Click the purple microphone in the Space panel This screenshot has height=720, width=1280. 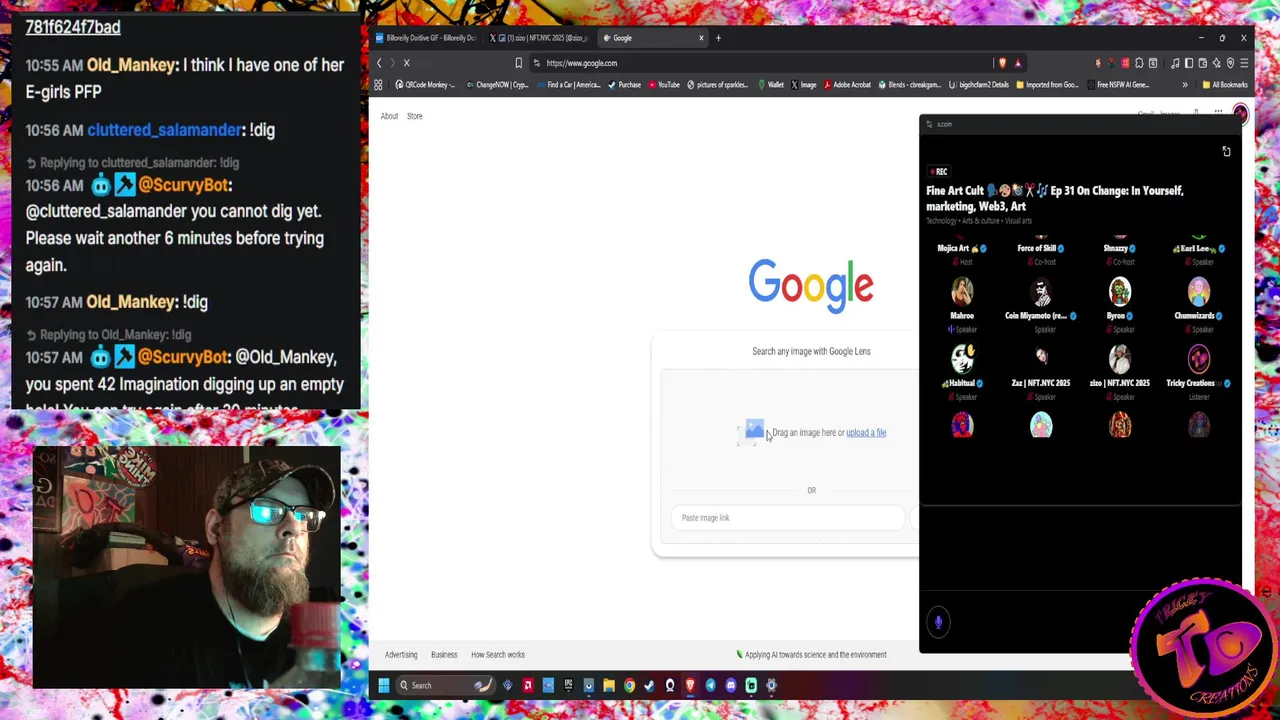tap(938, 622)
